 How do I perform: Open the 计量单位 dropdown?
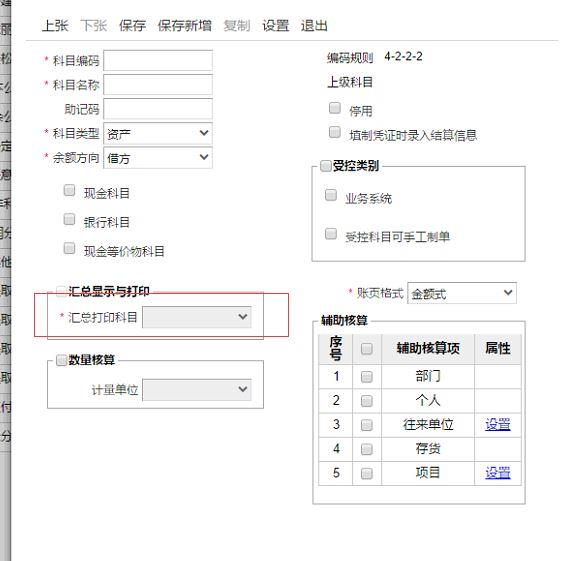[x=197, y=390]
